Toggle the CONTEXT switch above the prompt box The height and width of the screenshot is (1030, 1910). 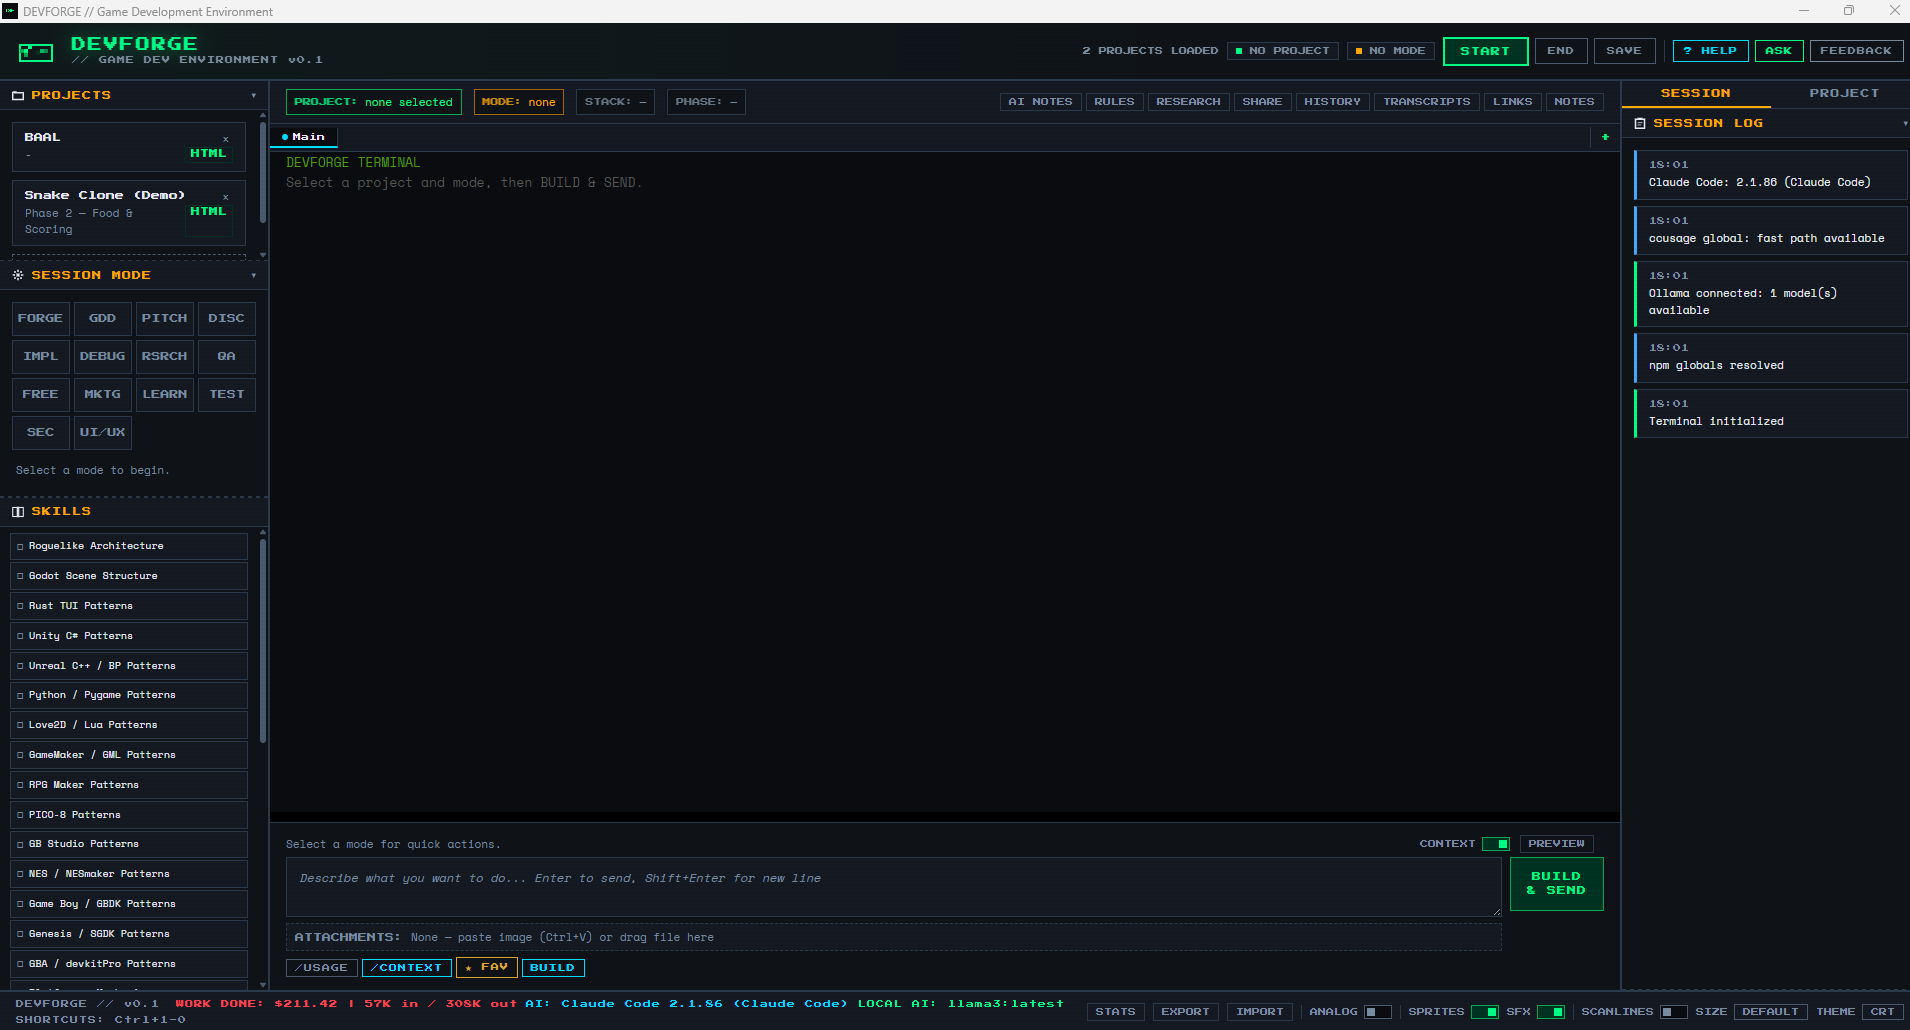[1497, 843]
